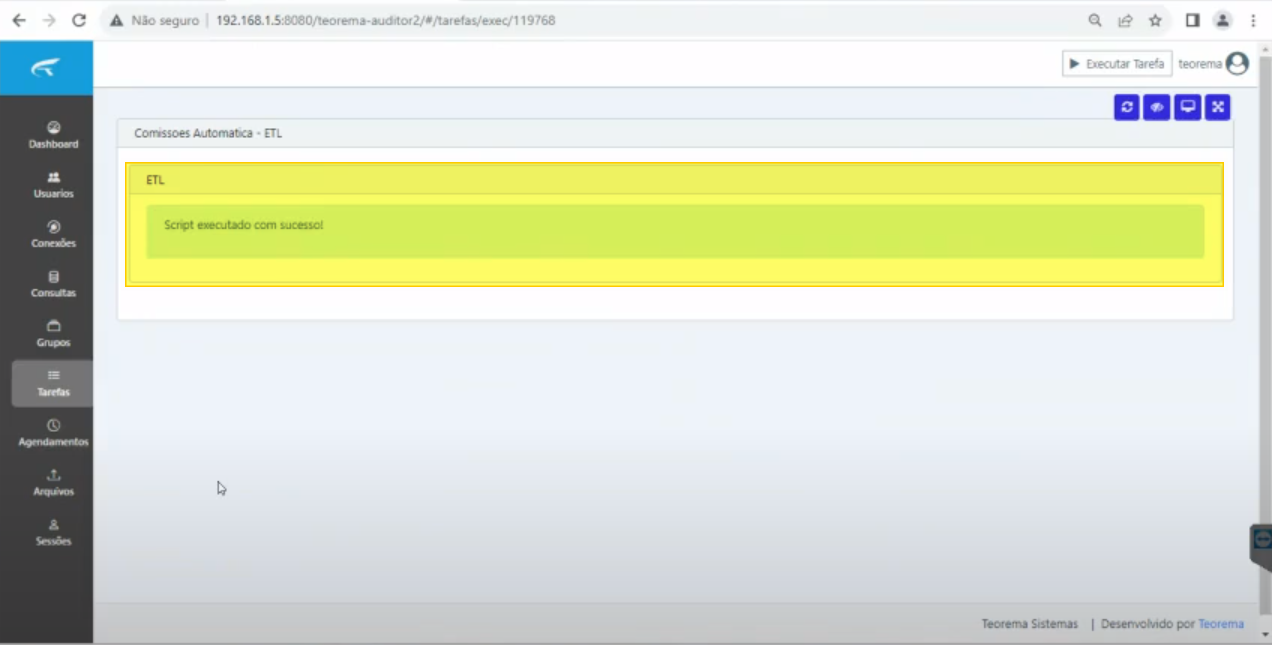This screenshot has height=645, width=1272.
Task: Go forward in the browser
Action: pos(49,20)
